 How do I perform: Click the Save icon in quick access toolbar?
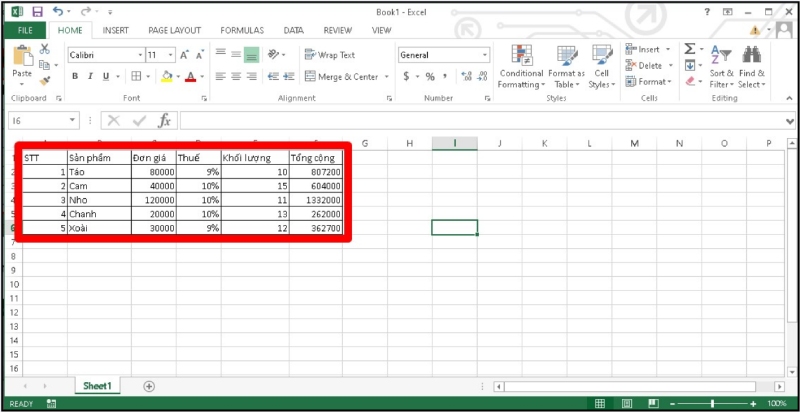pyautogui.click(x=37, y=11)
